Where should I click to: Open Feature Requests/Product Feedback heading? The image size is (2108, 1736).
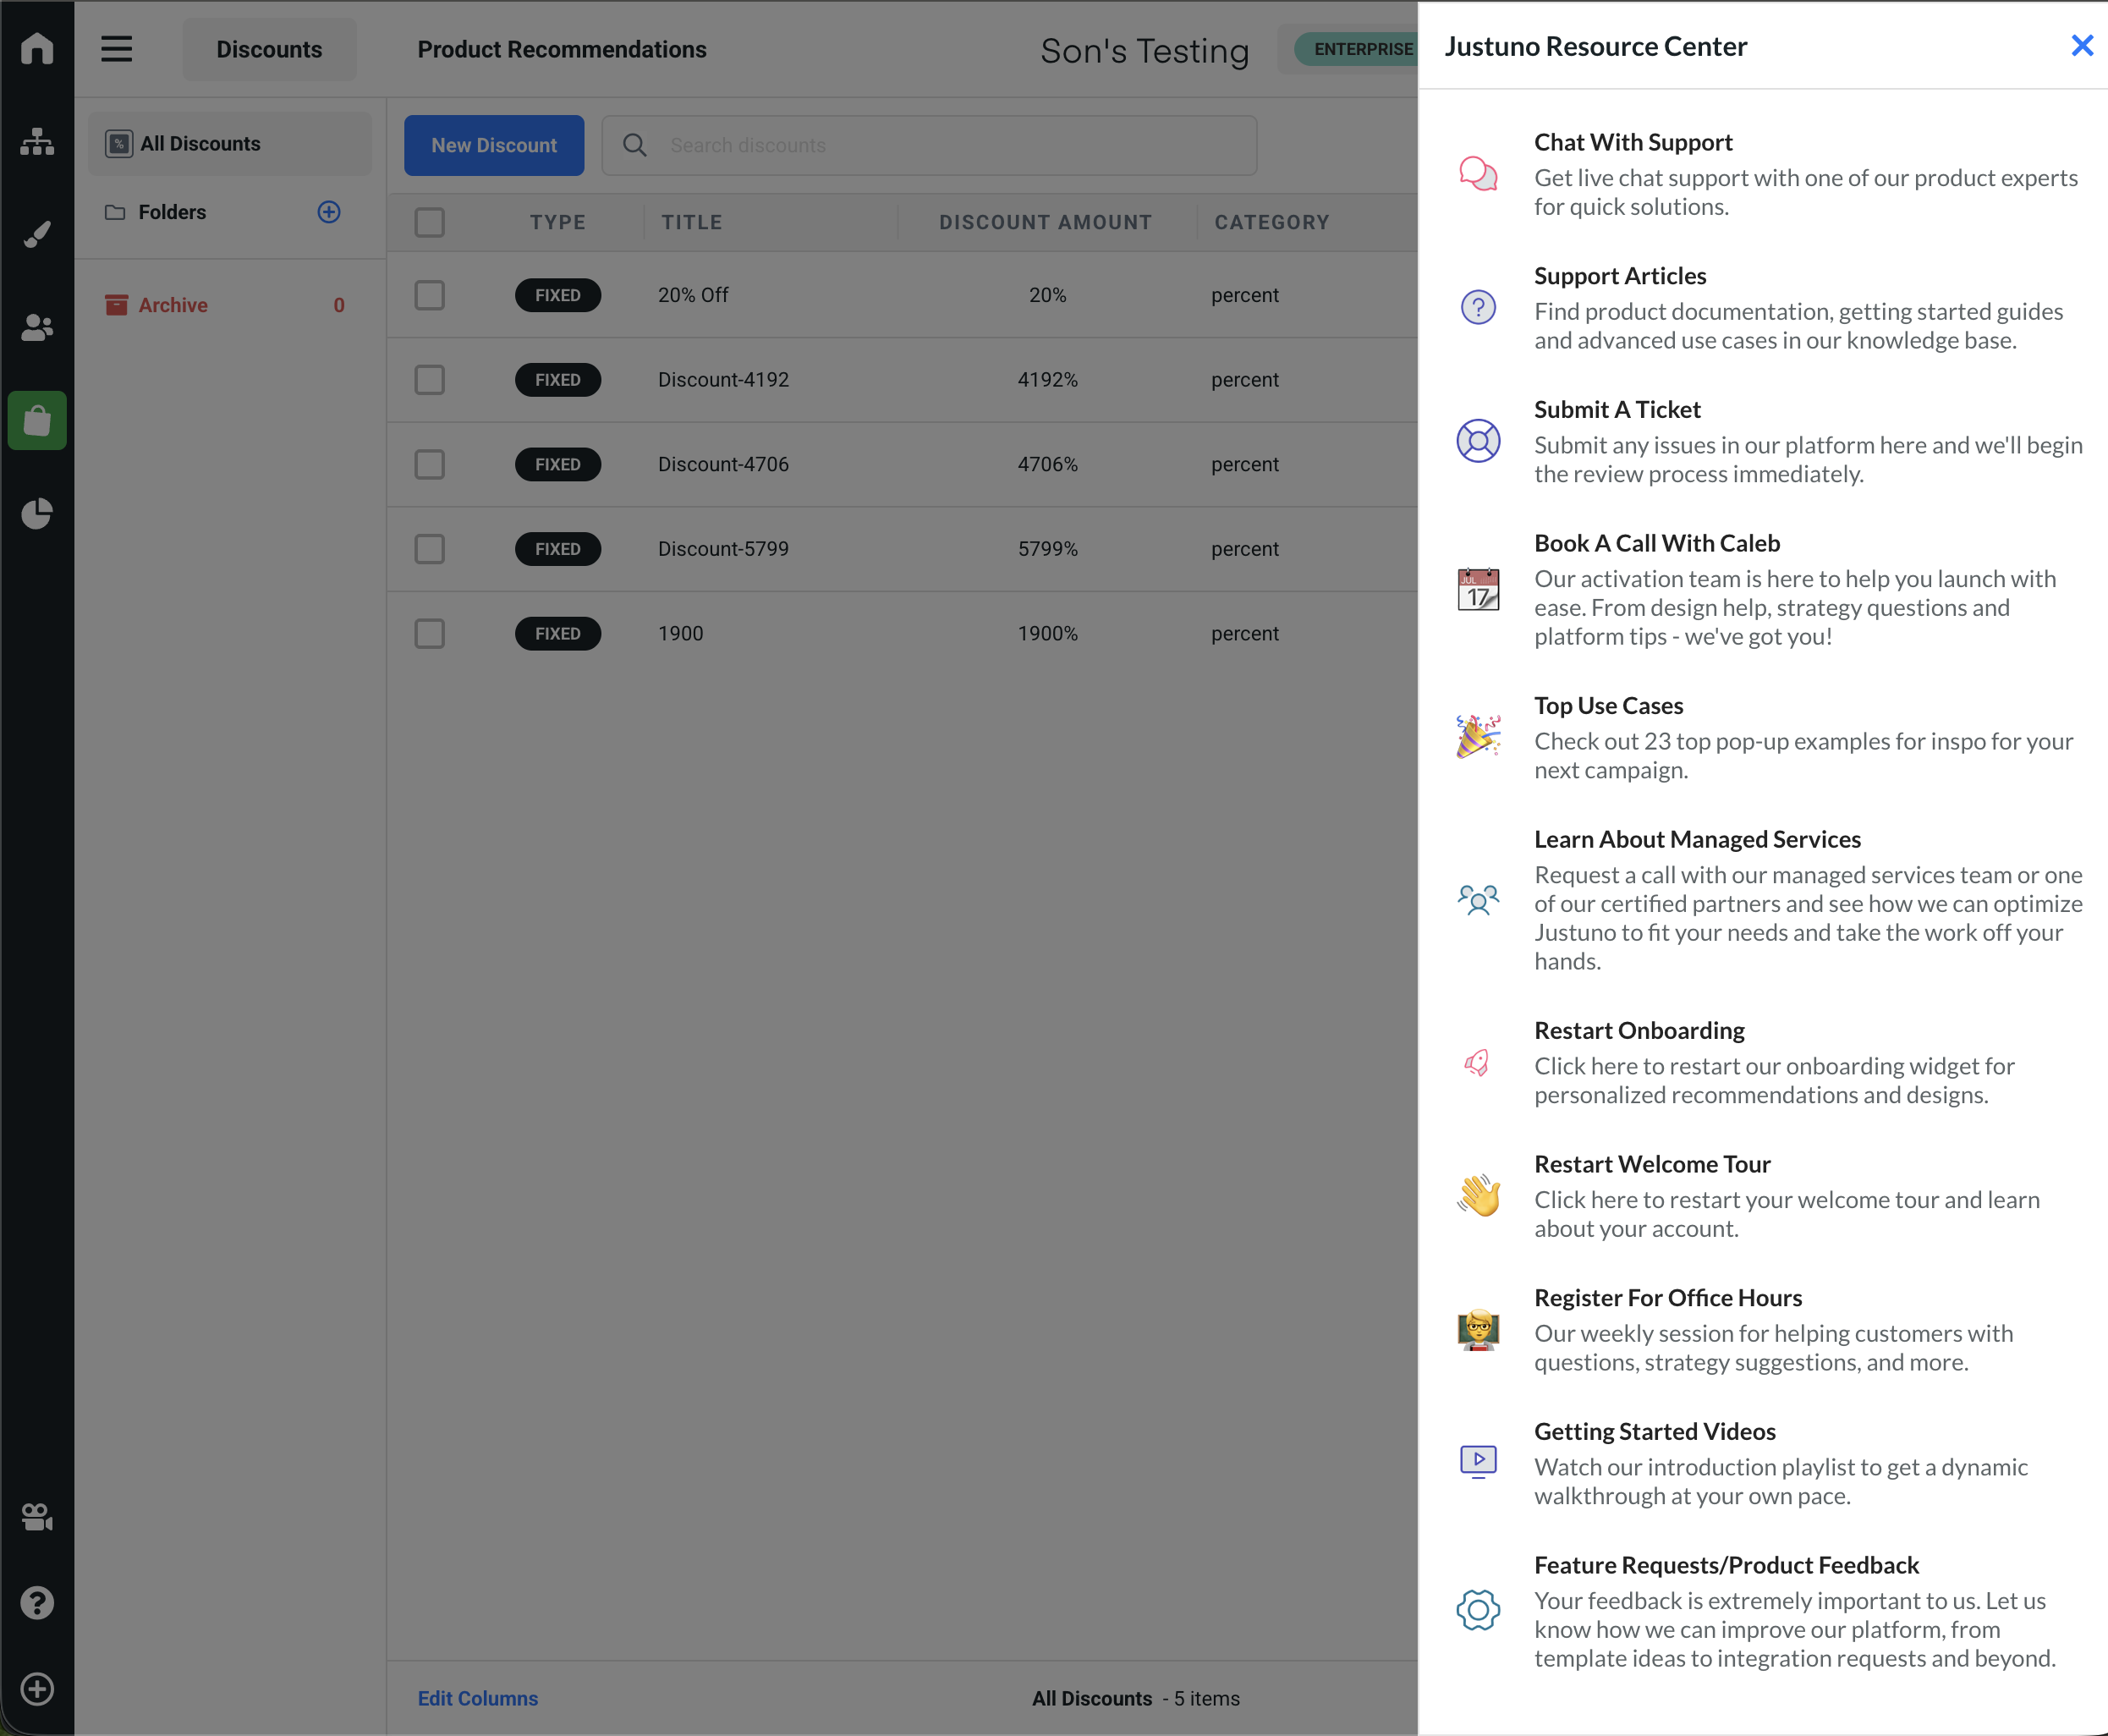(1726, 1565)
